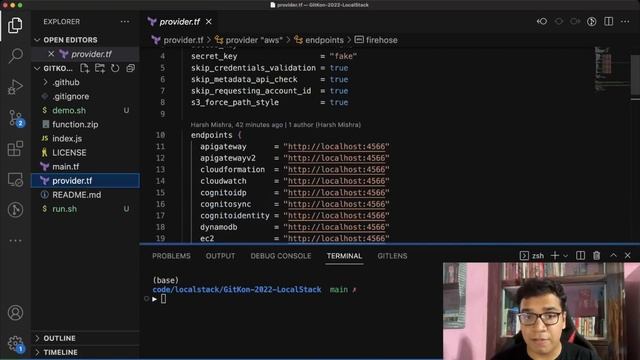Viewport: 640px width, 360px height.
Task: Create a new folder in the project
Action: [x=100, y=68]
